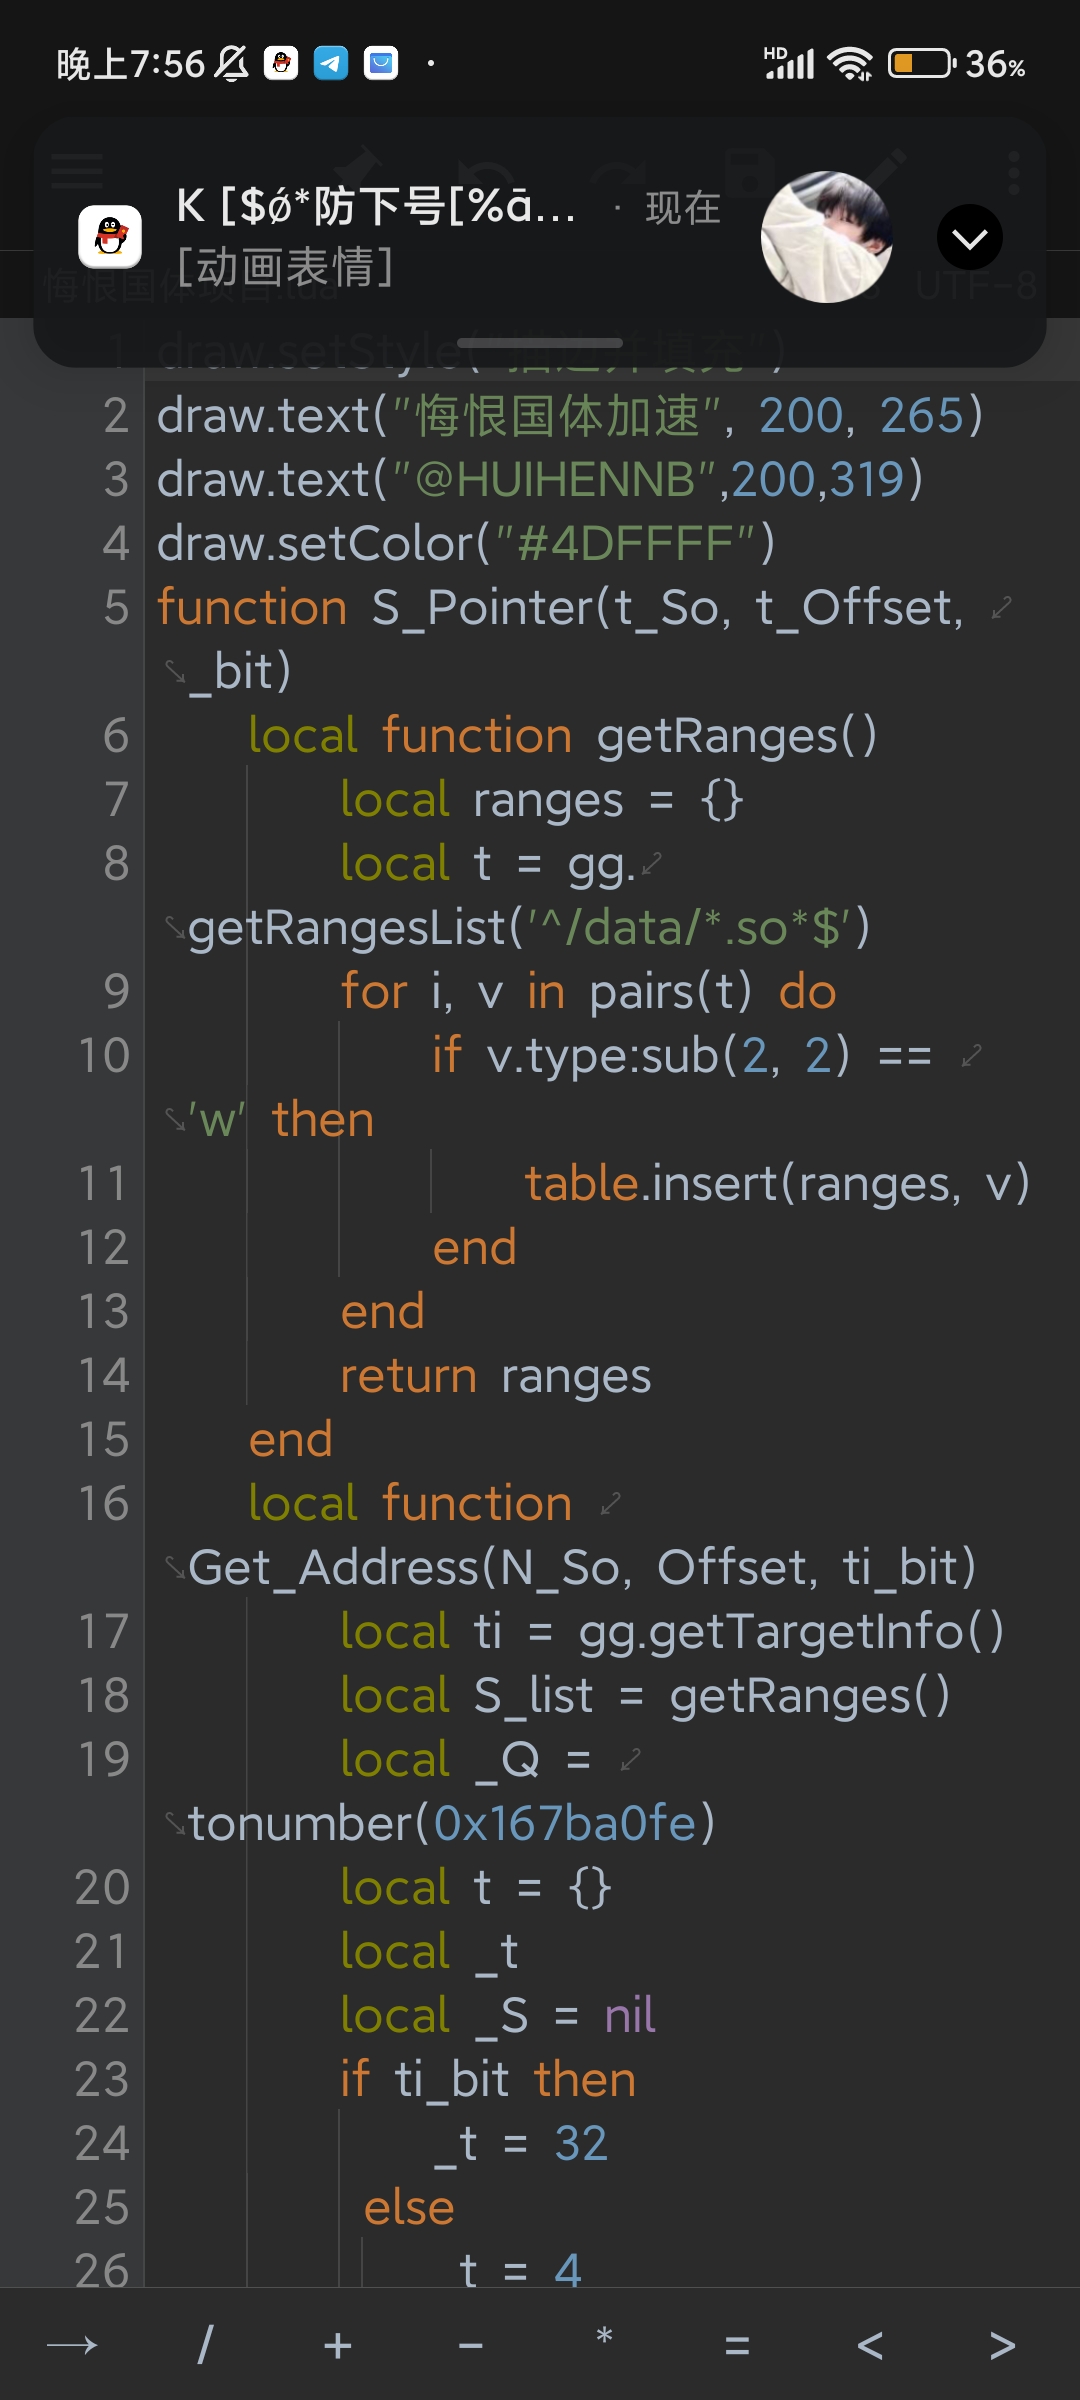Place cursor on 'return ranges' line
Screen dimensions: 1080x2400
pyautogui.click(x=495, y=1376)
